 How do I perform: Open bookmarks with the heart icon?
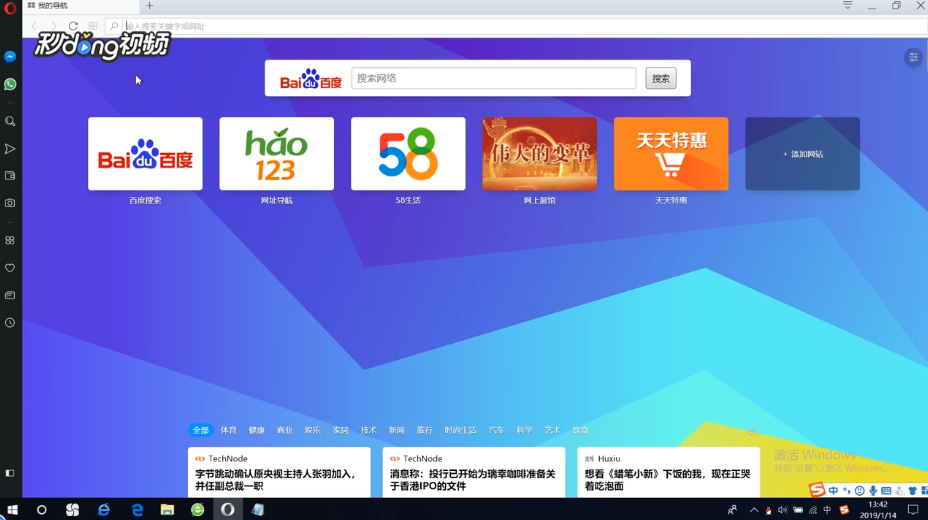click(10, 268)
